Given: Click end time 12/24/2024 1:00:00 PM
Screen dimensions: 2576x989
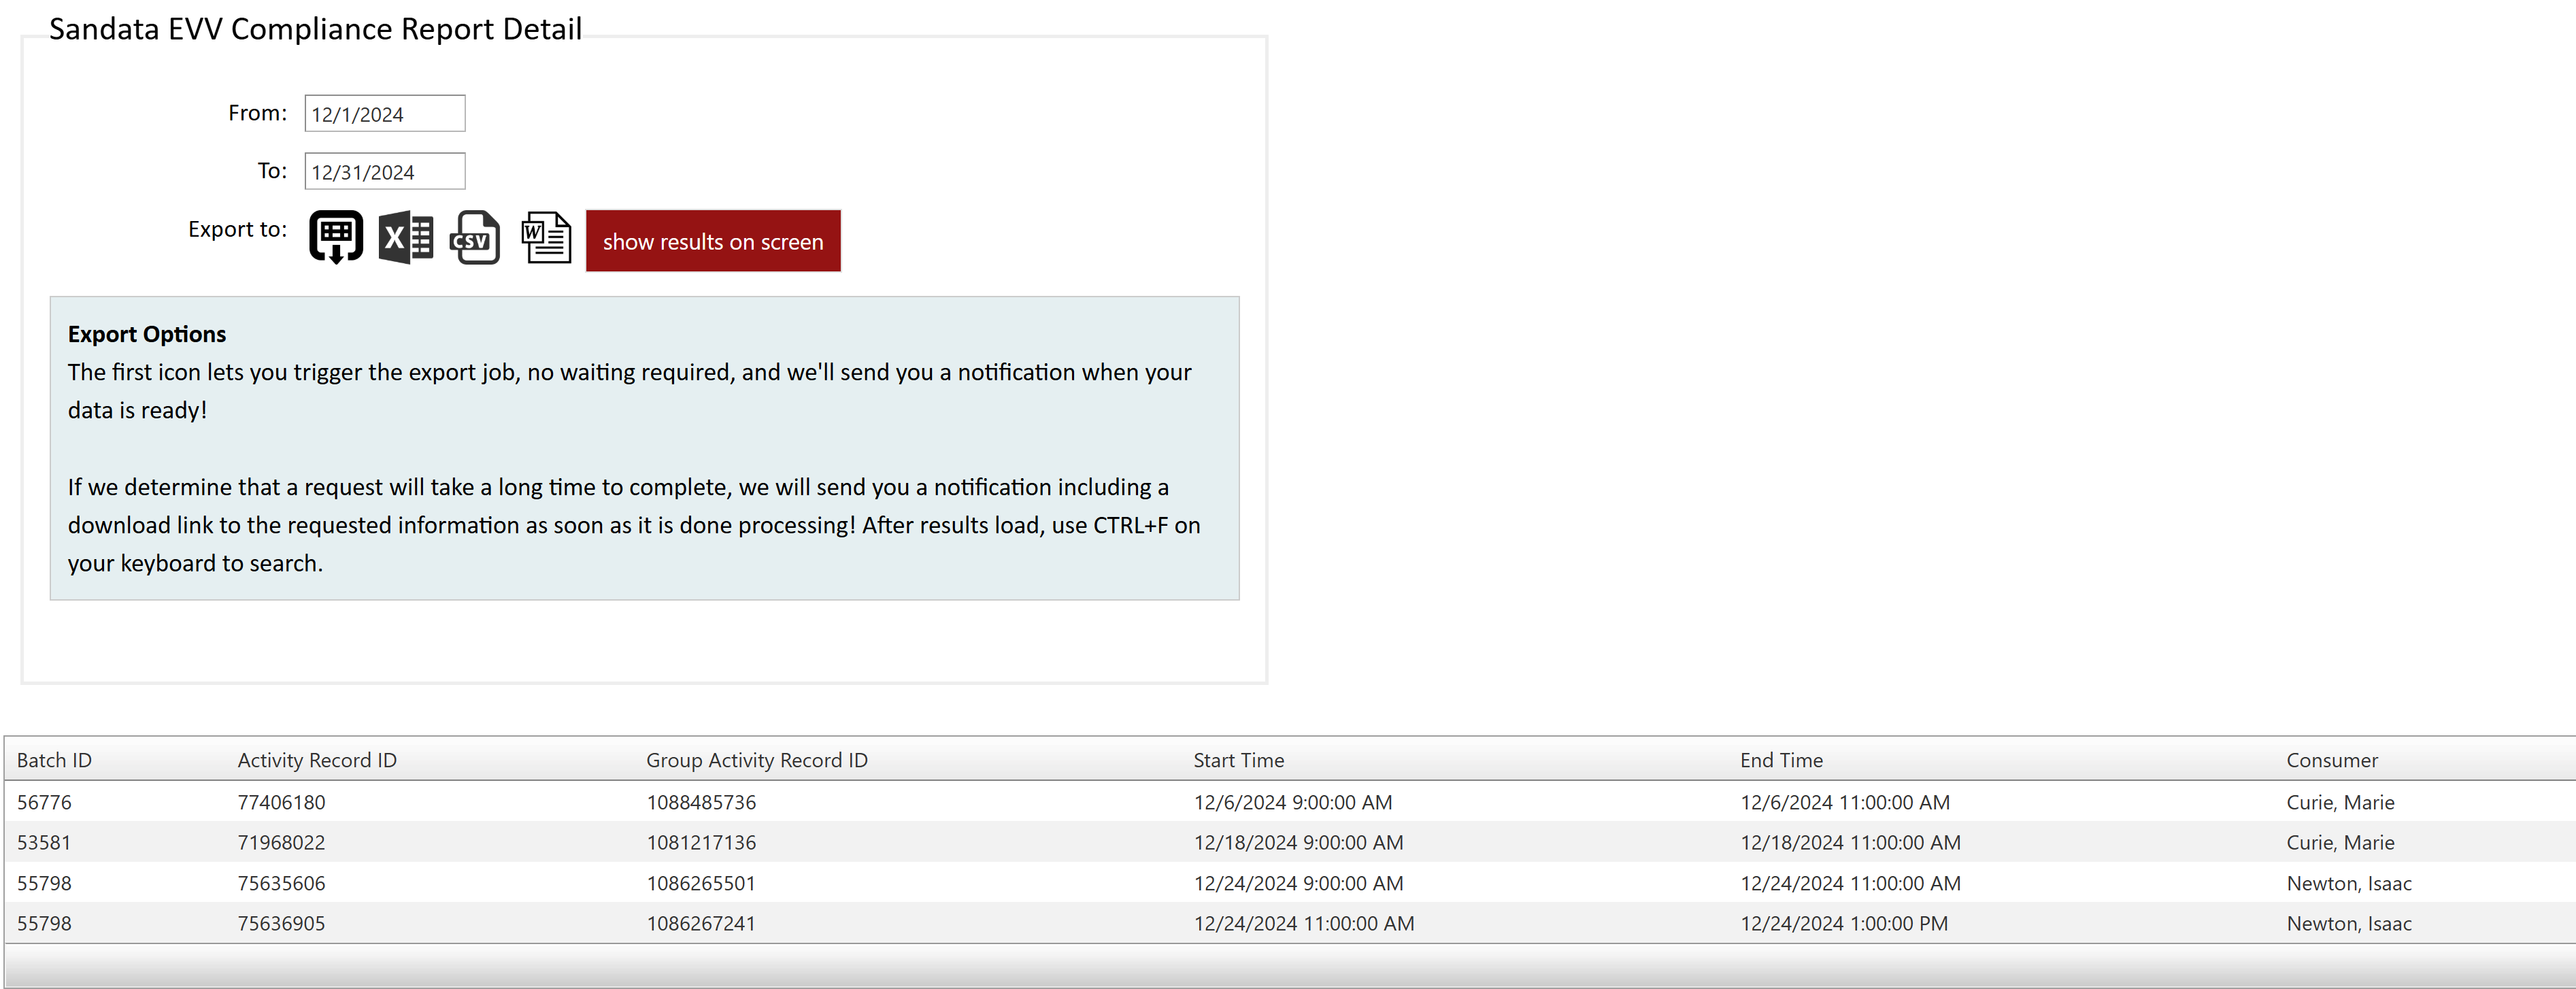Looking at the screenshot, I should point(1844,924).
